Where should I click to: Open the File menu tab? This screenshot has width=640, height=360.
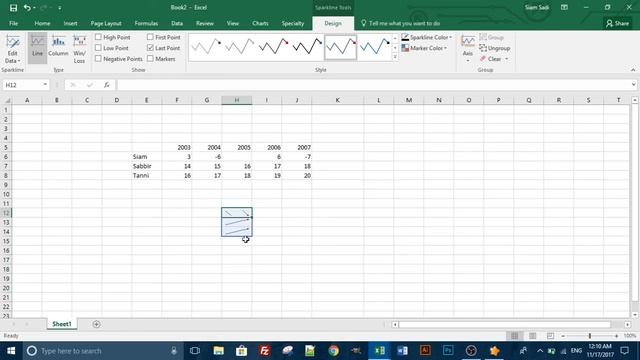click(x=13, y=23)
